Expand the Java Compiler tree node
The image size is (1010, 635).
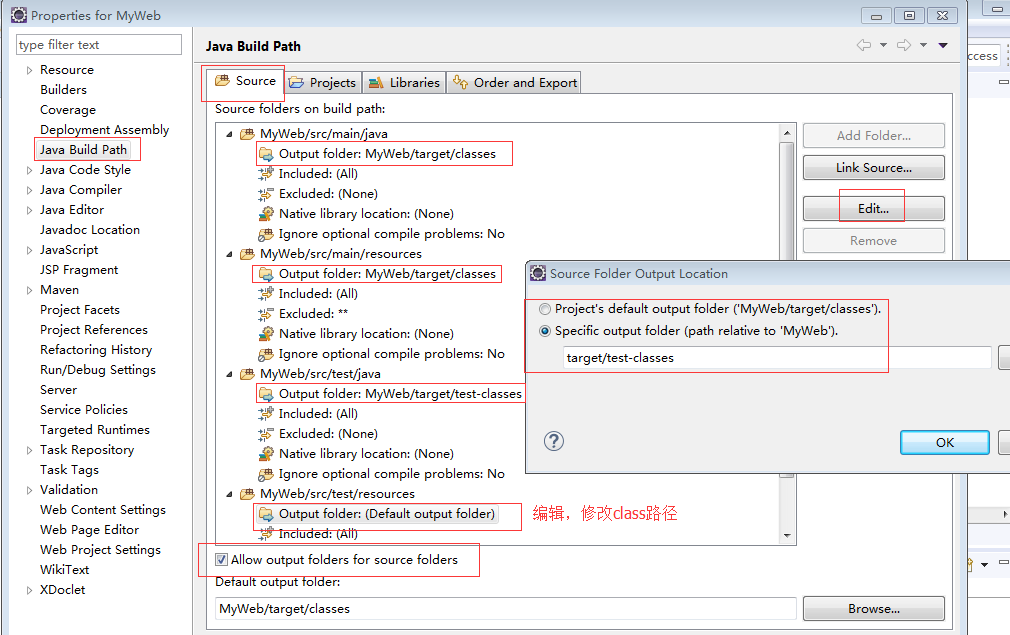(x=30, y=190)
